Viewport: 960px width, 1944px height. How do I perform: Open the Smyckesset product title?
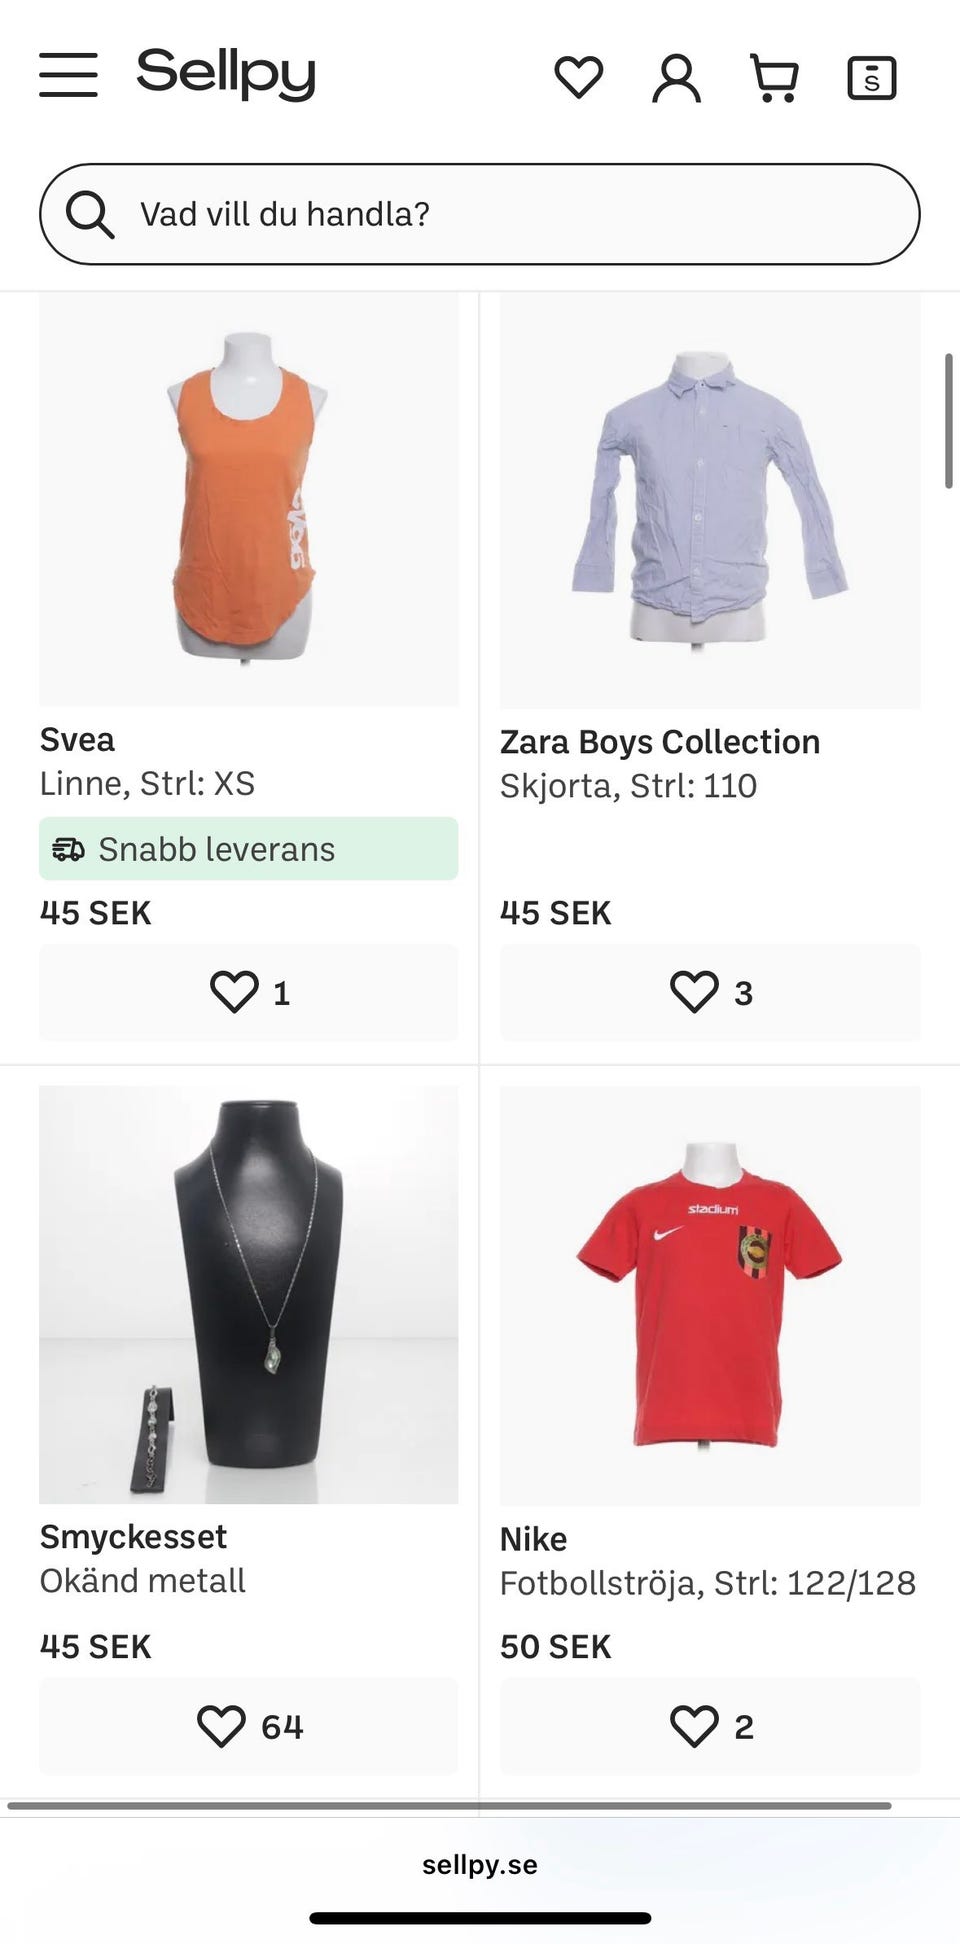(133, 1537)
